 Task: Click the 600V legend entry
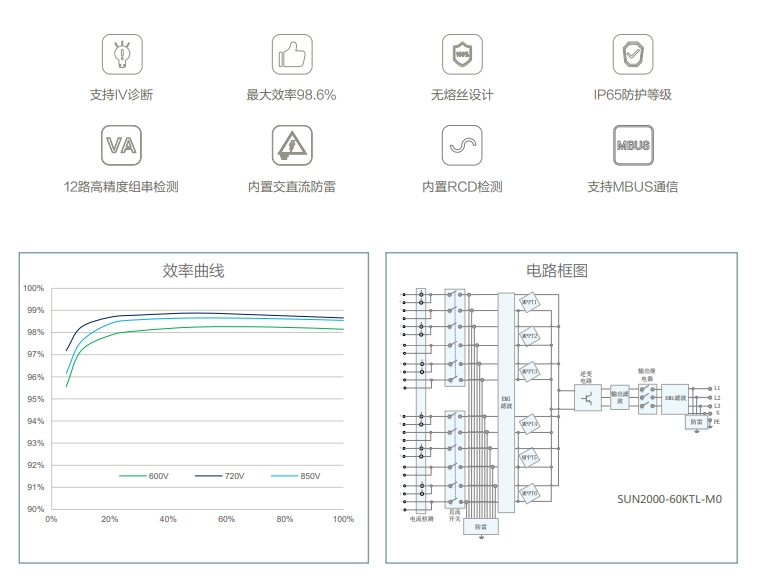147,476
